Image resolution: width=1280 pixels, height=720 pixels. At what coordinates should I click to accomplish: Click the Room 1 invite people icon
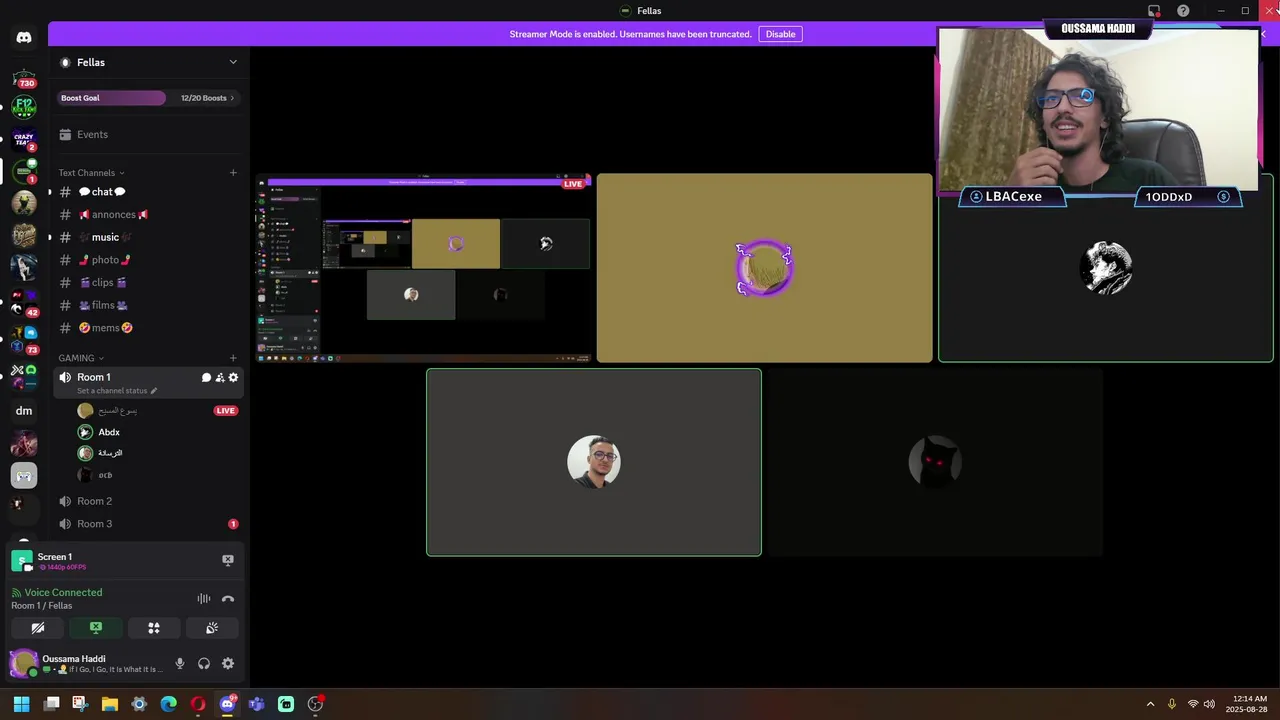(220, 377)
